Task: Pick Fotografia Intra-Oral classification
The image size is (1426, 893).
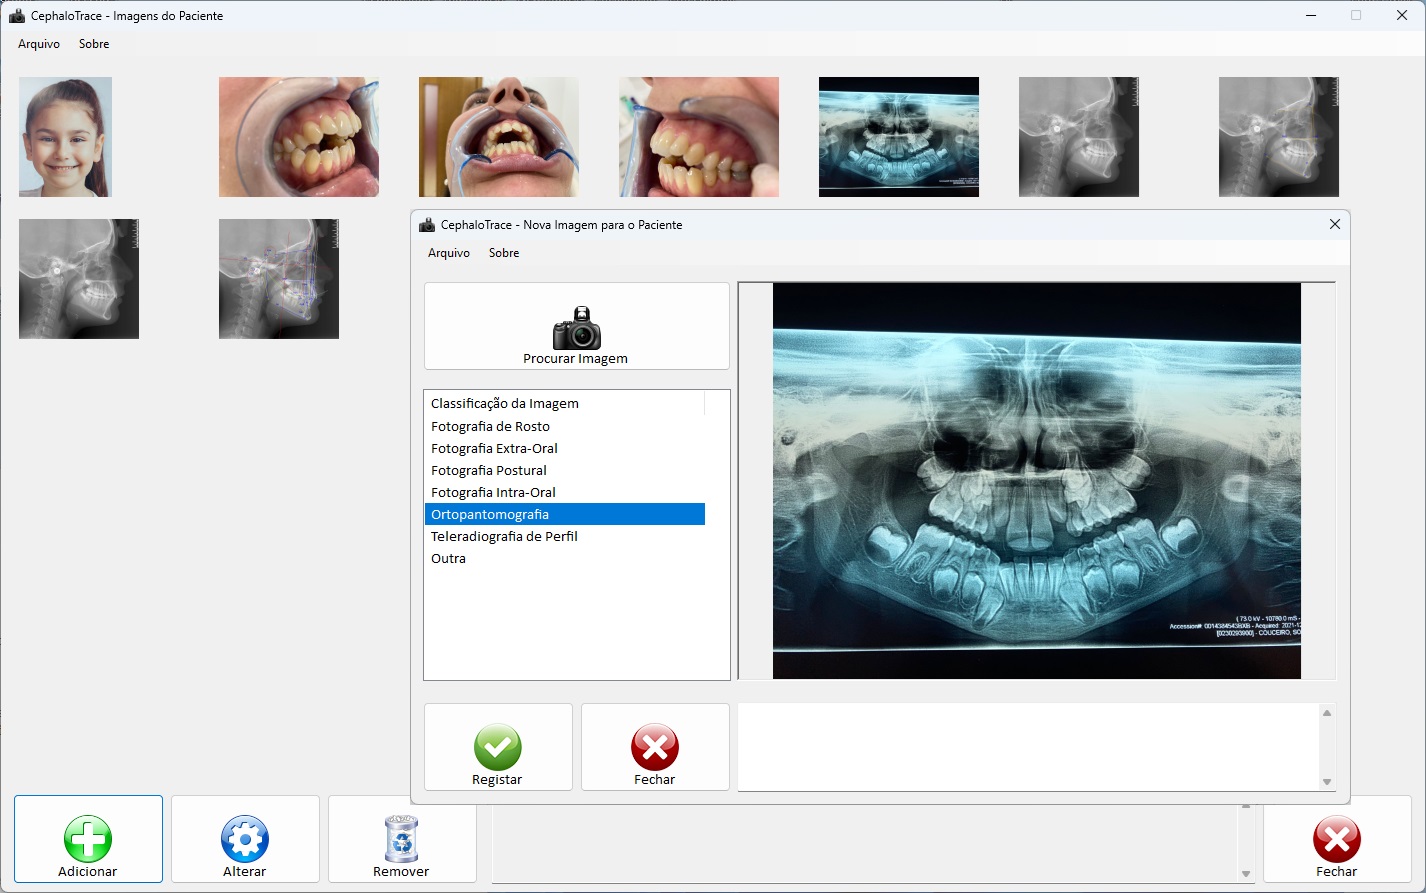Action: click(x=493, y=492)
